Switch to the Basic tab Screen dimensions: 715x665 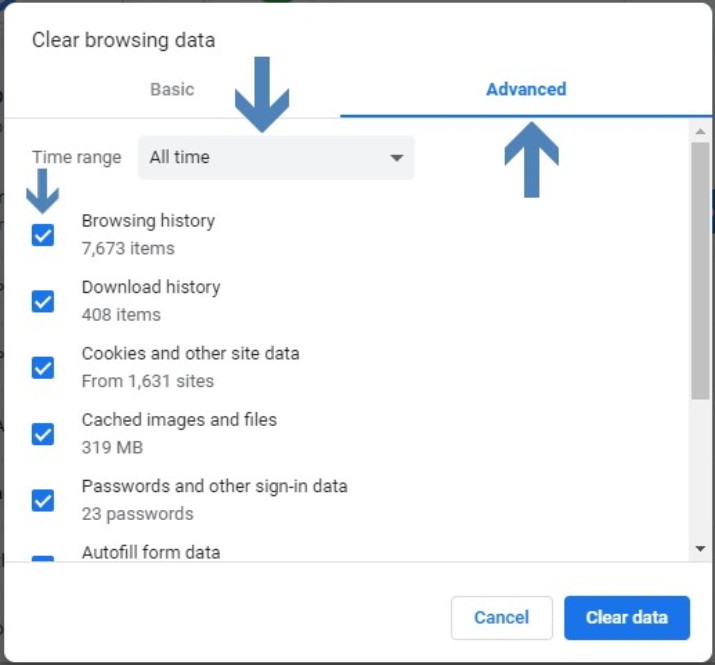(172, 89)
